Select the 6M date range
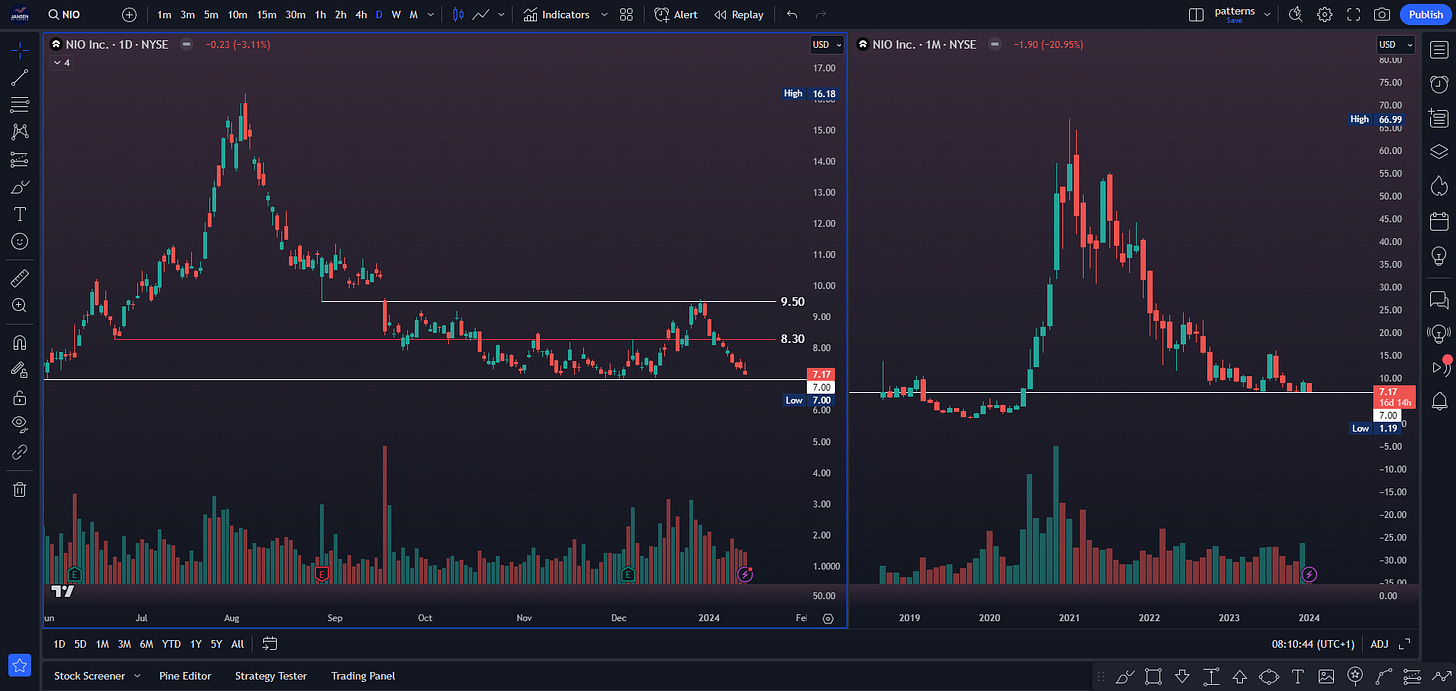 pos(146,644)
